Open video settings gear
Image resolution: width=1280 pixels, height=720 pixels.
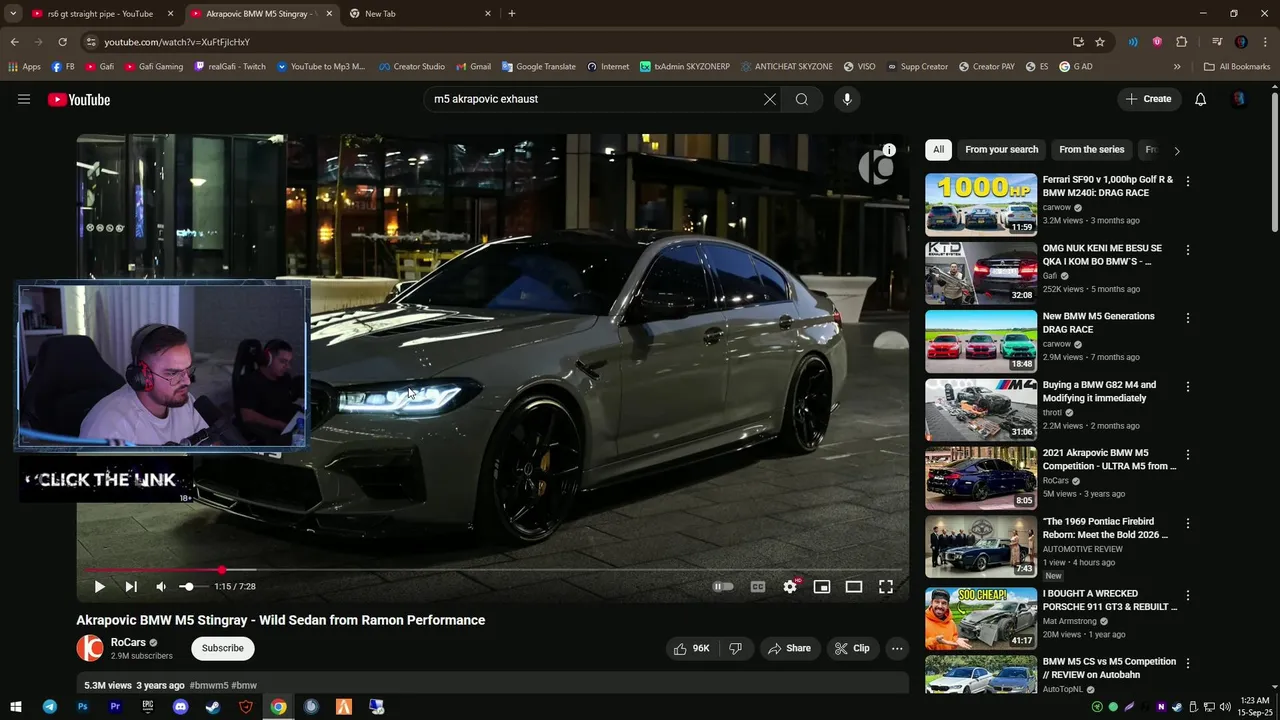tap(790, 587)
